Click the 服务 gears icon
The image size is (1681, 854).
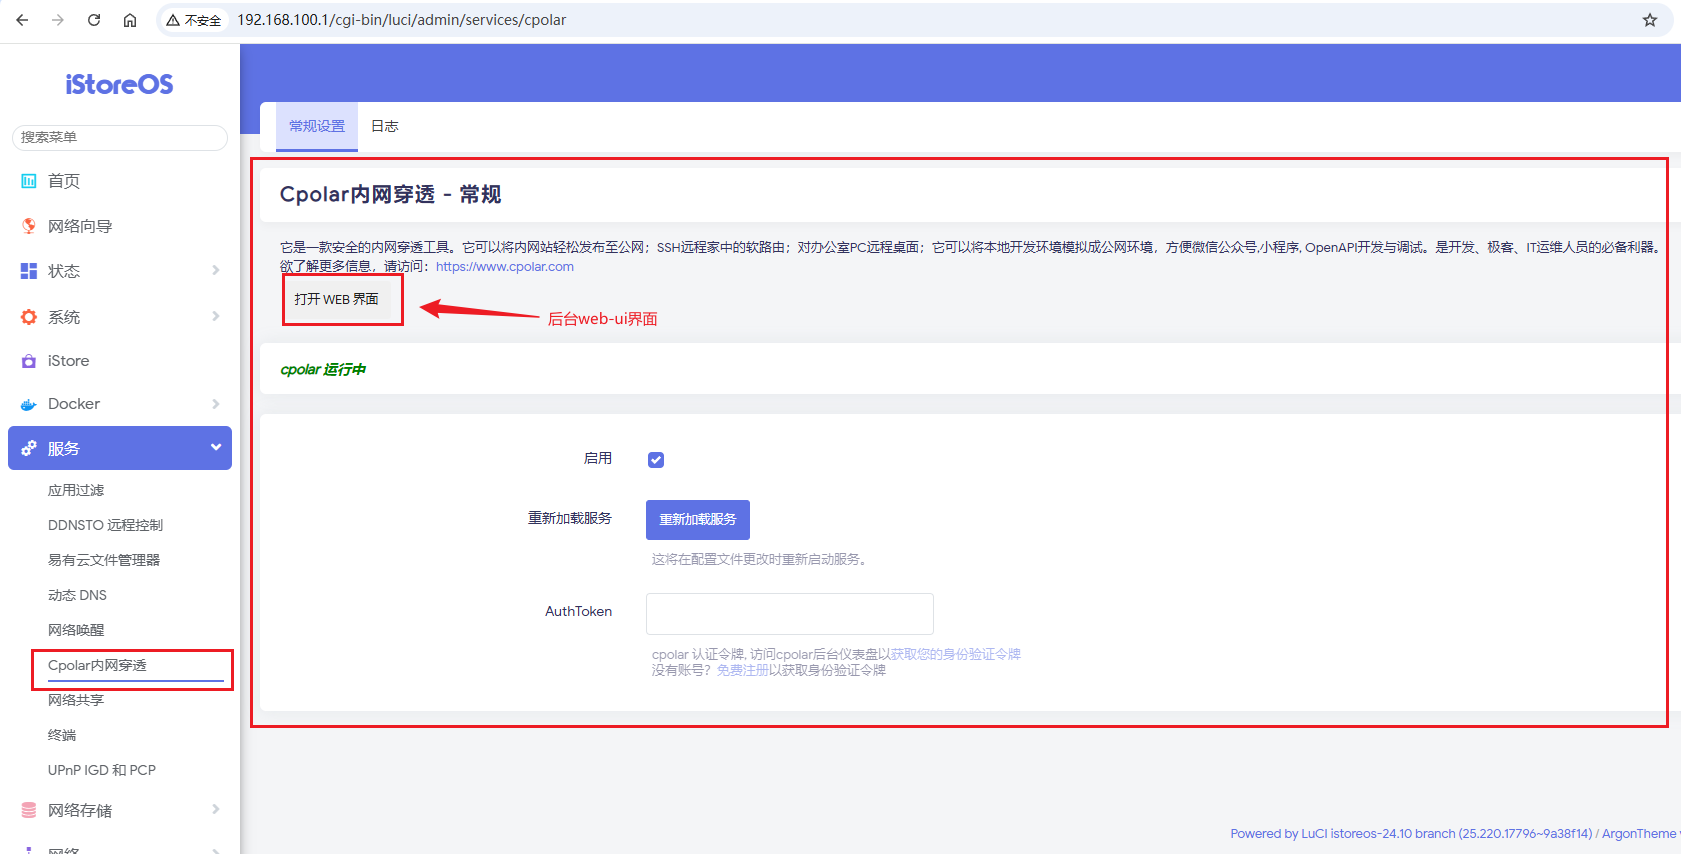[29, 448]
